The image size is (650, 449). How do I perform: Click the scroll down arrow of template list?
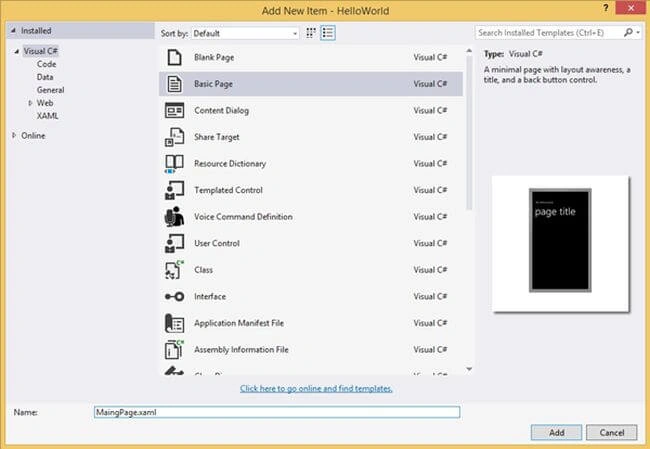469,369
